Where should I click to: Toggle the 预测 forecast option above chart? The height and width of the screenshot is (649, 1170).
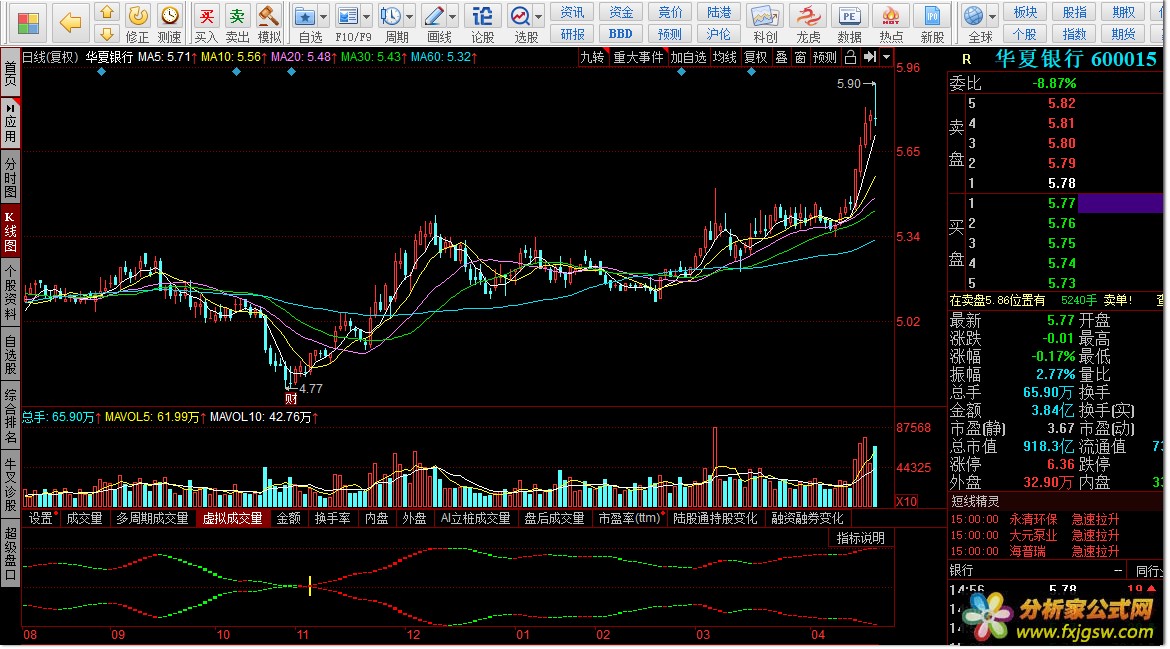click(825, 57)
